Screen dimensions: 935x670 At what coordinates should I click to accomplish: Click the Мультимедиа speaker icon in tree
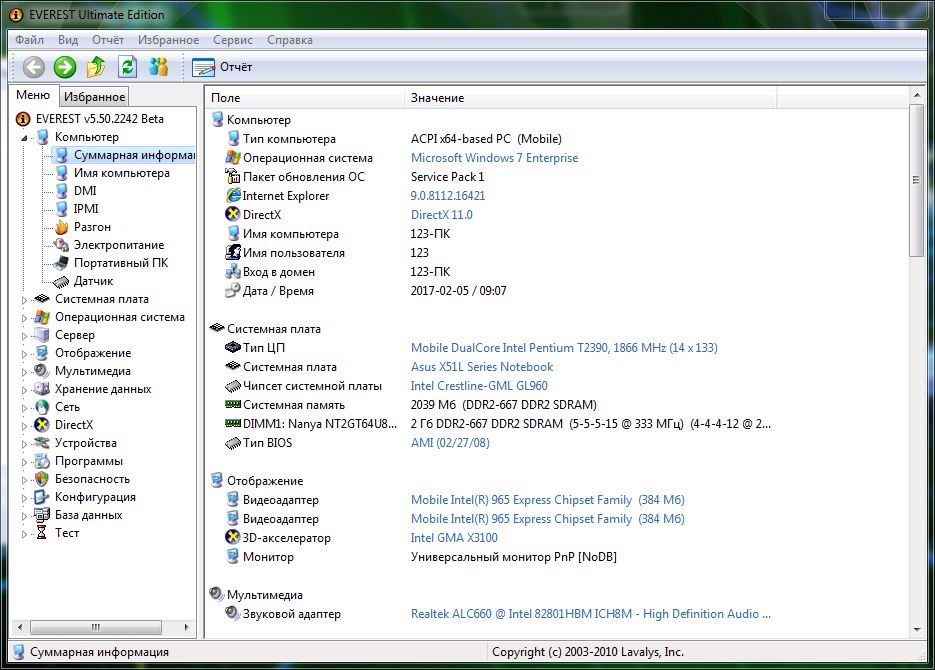point(42,371)
